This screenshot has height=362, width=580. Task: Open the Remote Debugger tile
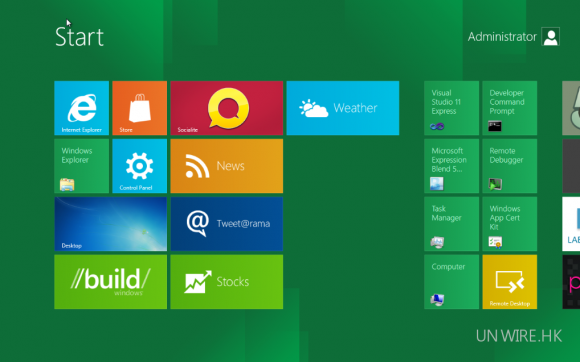(510, 166)
